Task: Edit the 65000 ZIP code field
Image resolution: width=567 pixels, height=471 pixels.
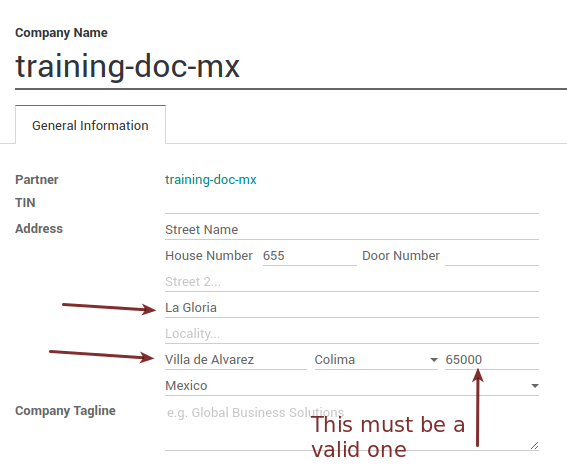Action: [x=492, y=360]
